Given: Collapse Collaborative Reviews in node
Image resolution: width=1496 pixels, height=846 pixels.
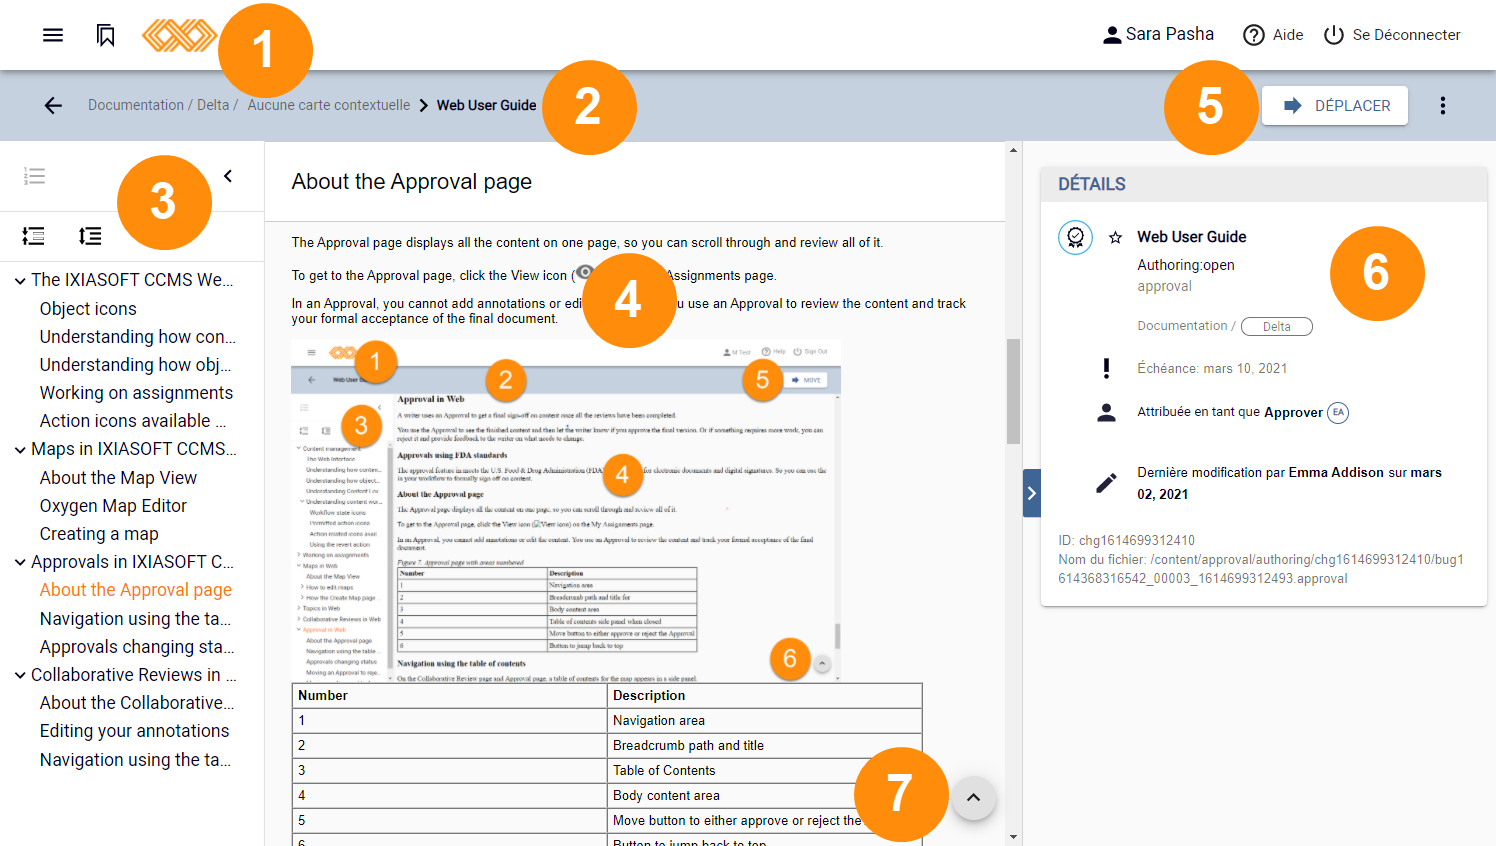Looking at the screenshot, I should click(x=20, y=675).
